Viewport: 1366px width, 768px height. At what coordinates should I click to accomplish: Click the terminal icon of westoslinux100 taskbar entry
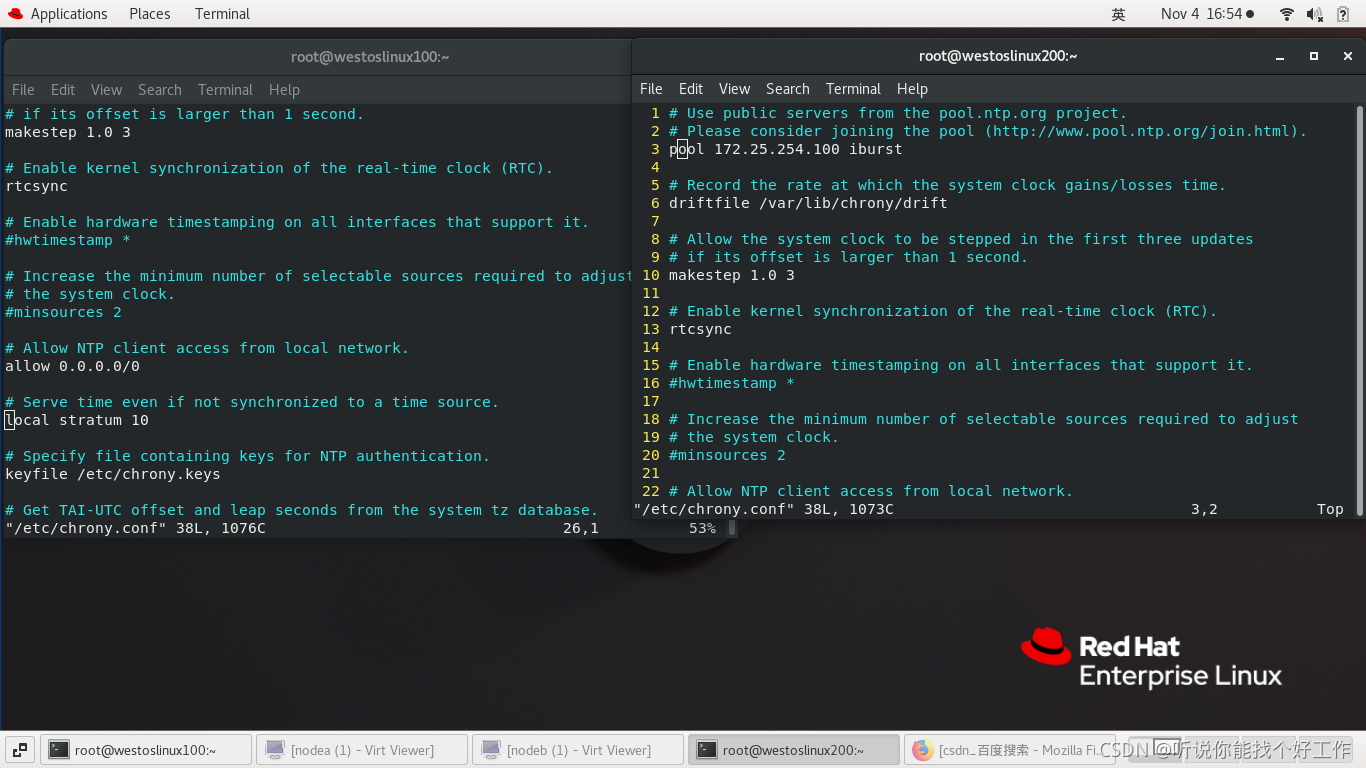(x=59, y=750)
